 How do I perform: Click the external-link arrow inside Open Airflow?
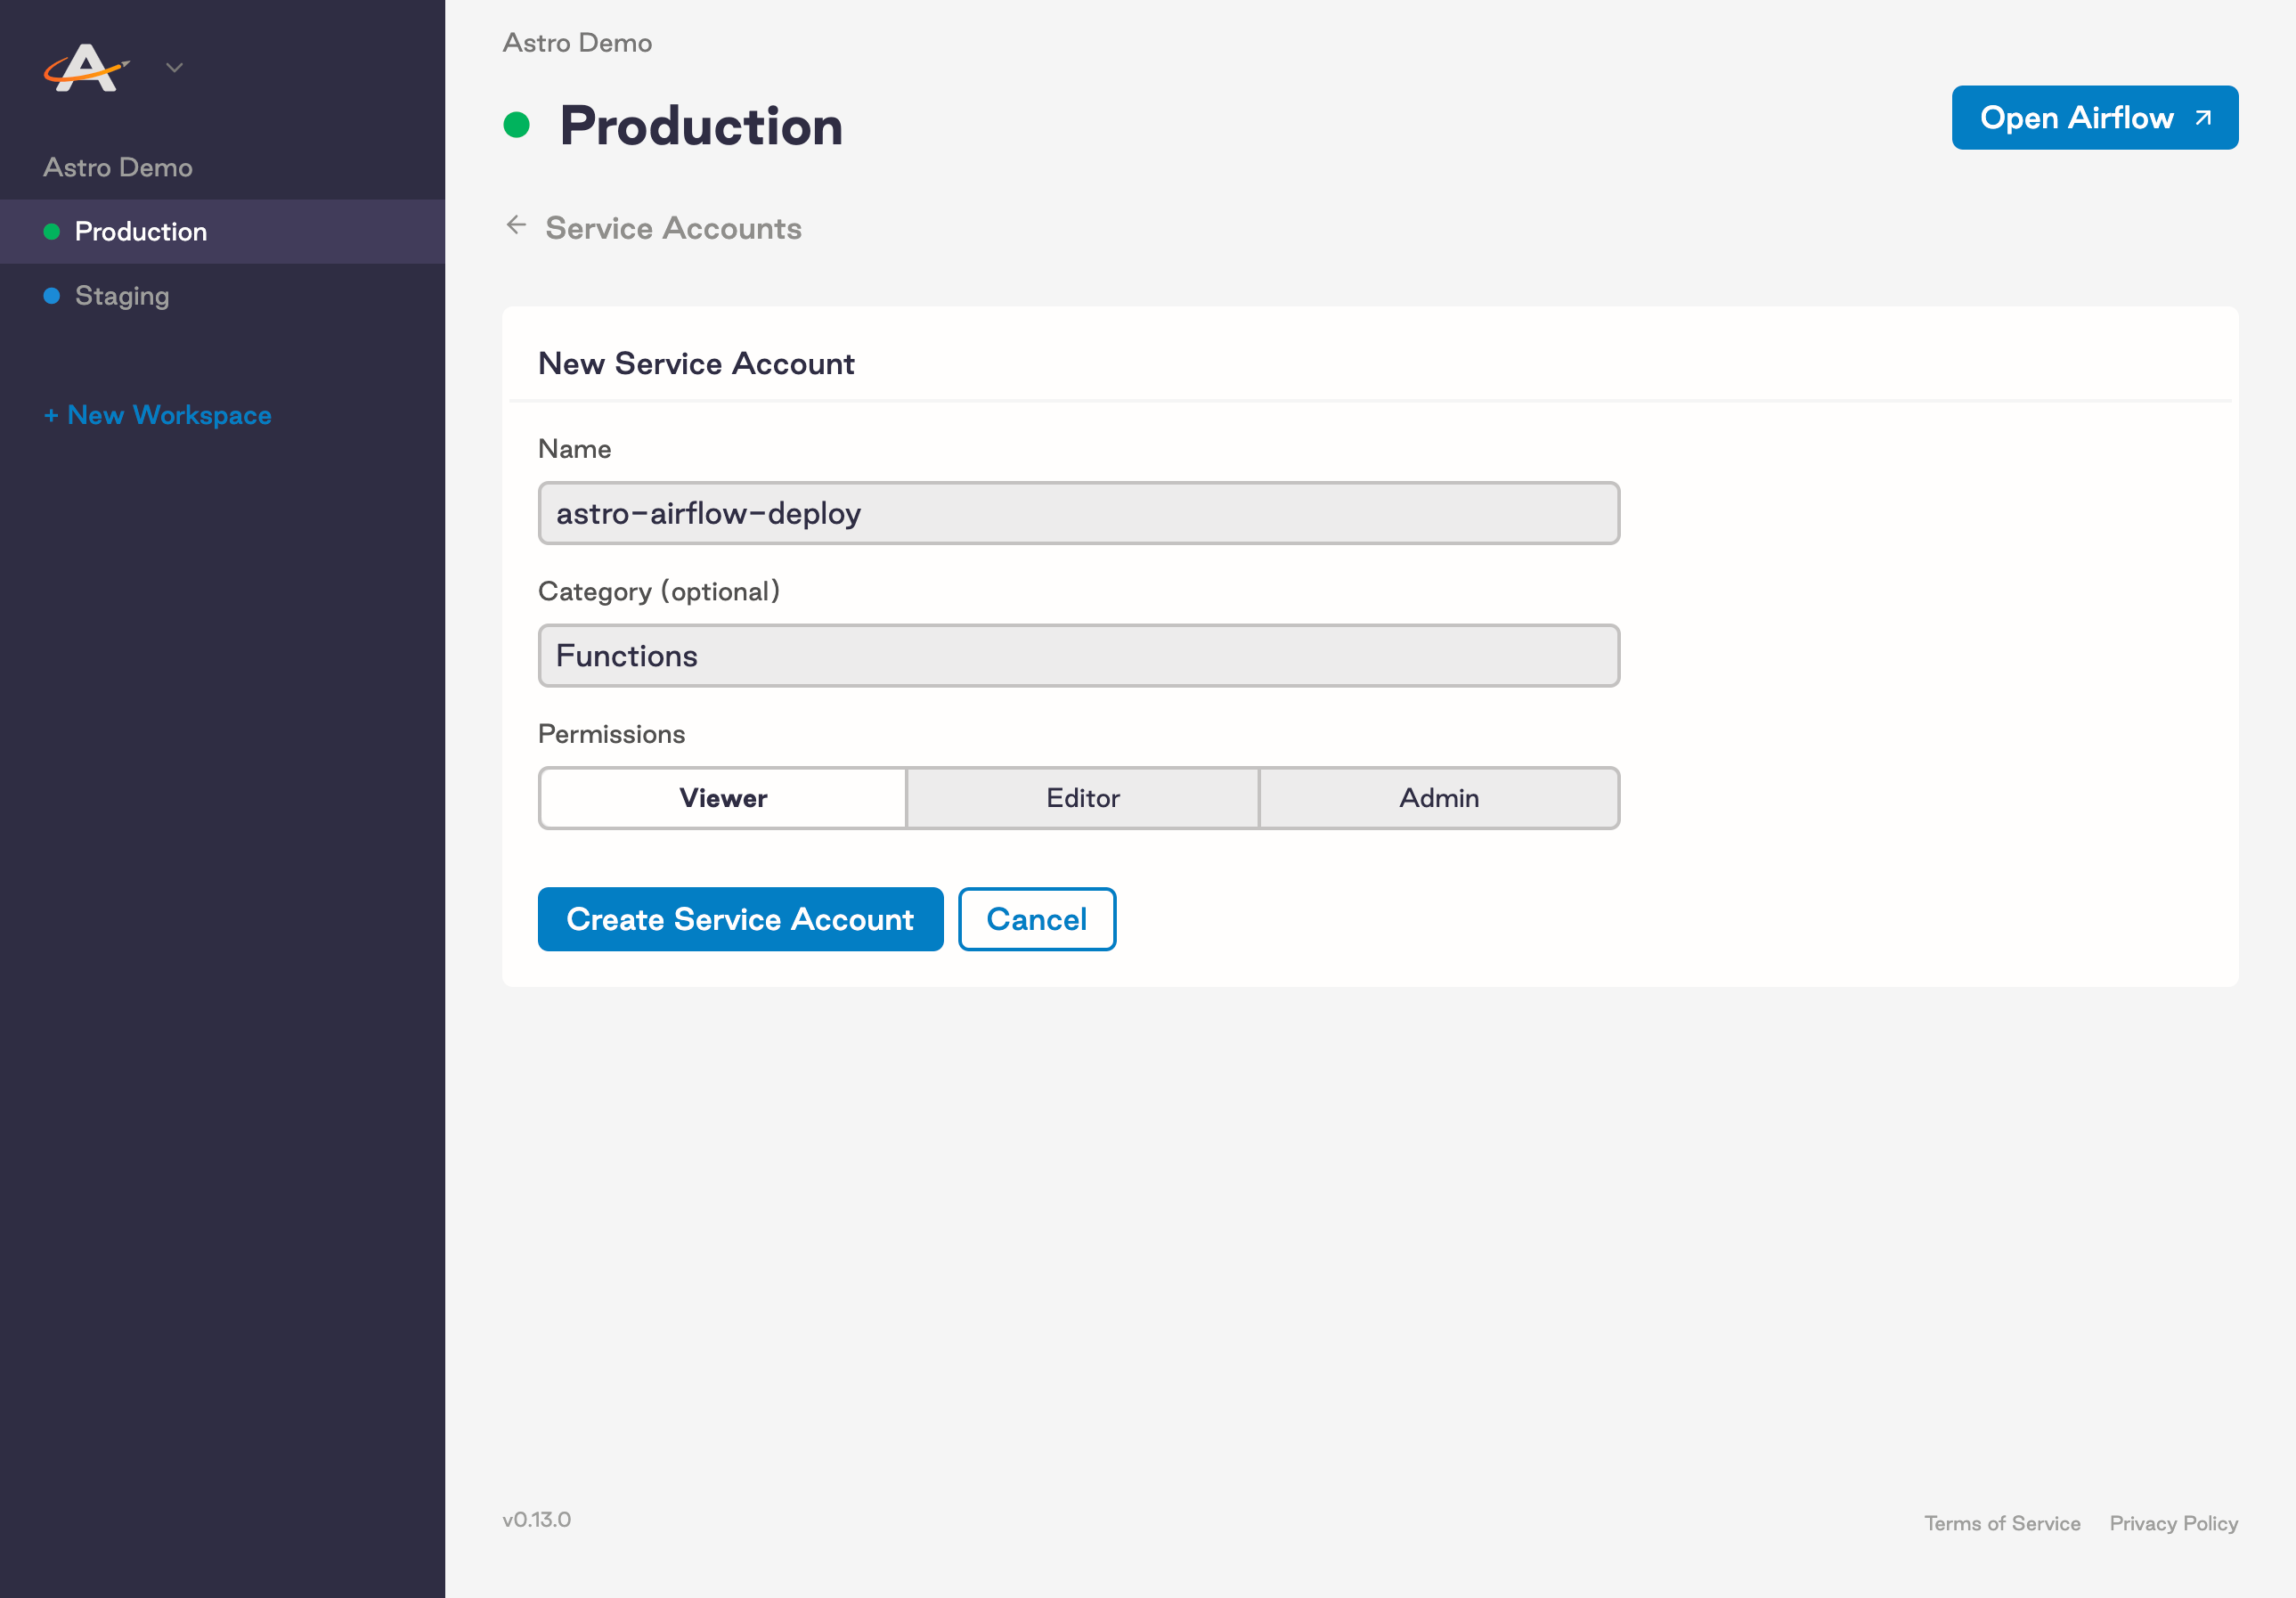click(x=2204, y=117)
